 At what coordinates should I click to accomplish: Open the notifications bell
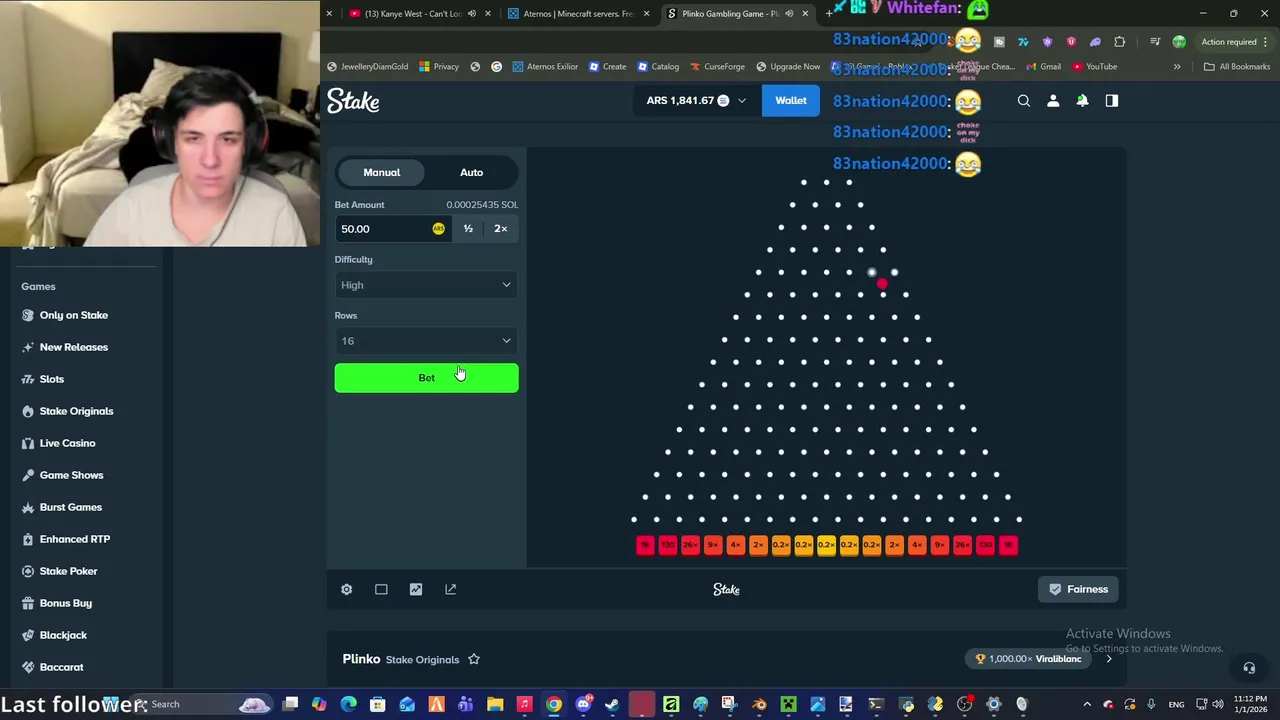[x=1082, y=101]
